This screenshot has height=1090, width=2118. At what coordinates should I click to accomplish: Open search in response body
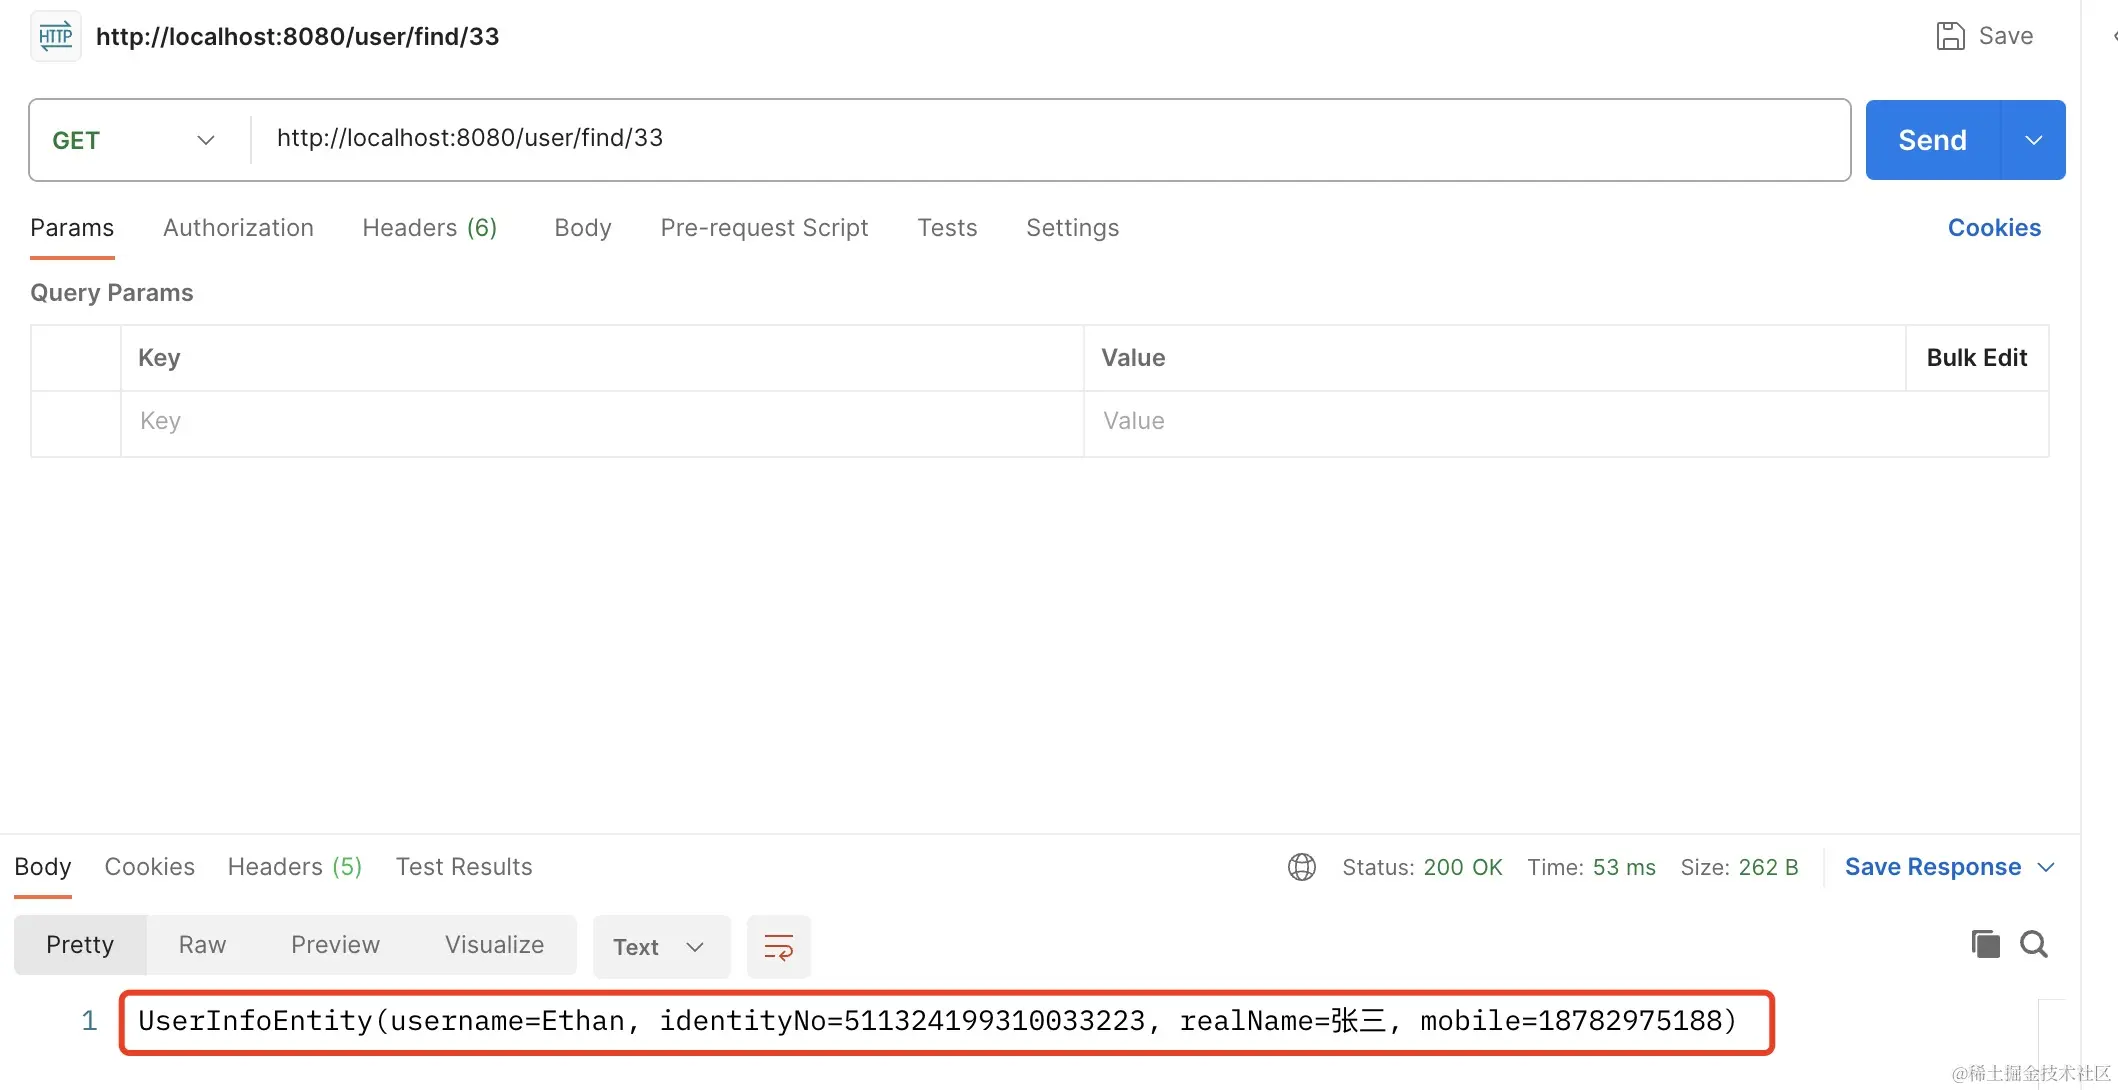click(2034, 944)
